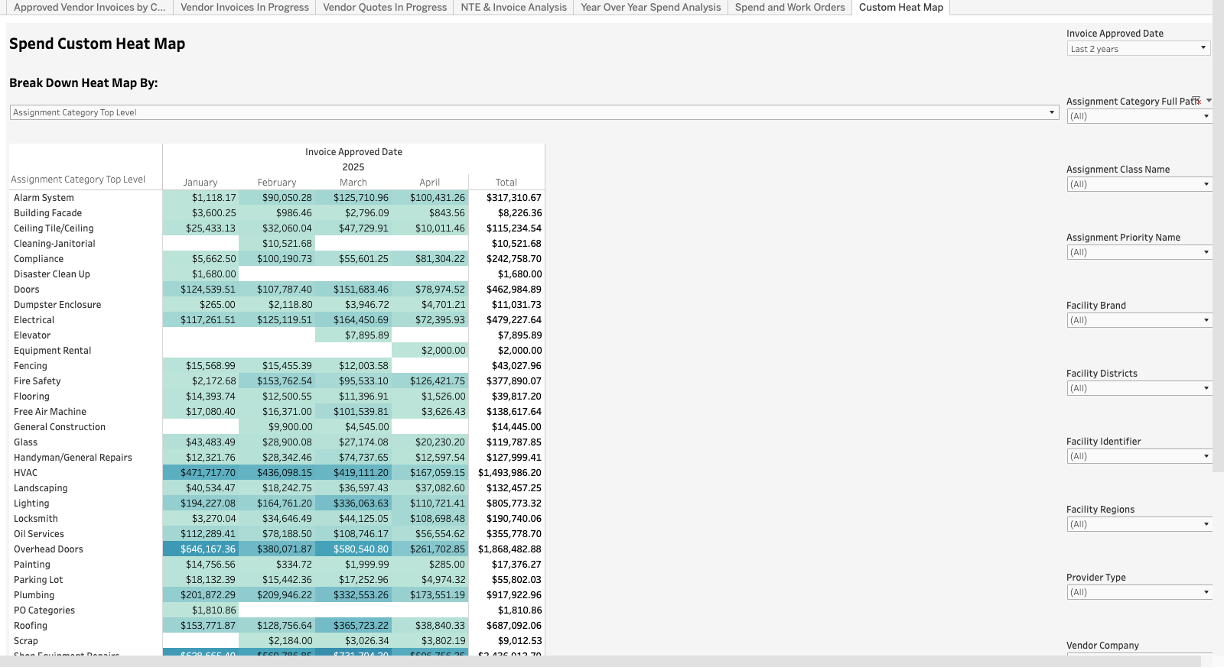
Task: Select Overhead Doors January heat map cell
Action: point(201,549)
